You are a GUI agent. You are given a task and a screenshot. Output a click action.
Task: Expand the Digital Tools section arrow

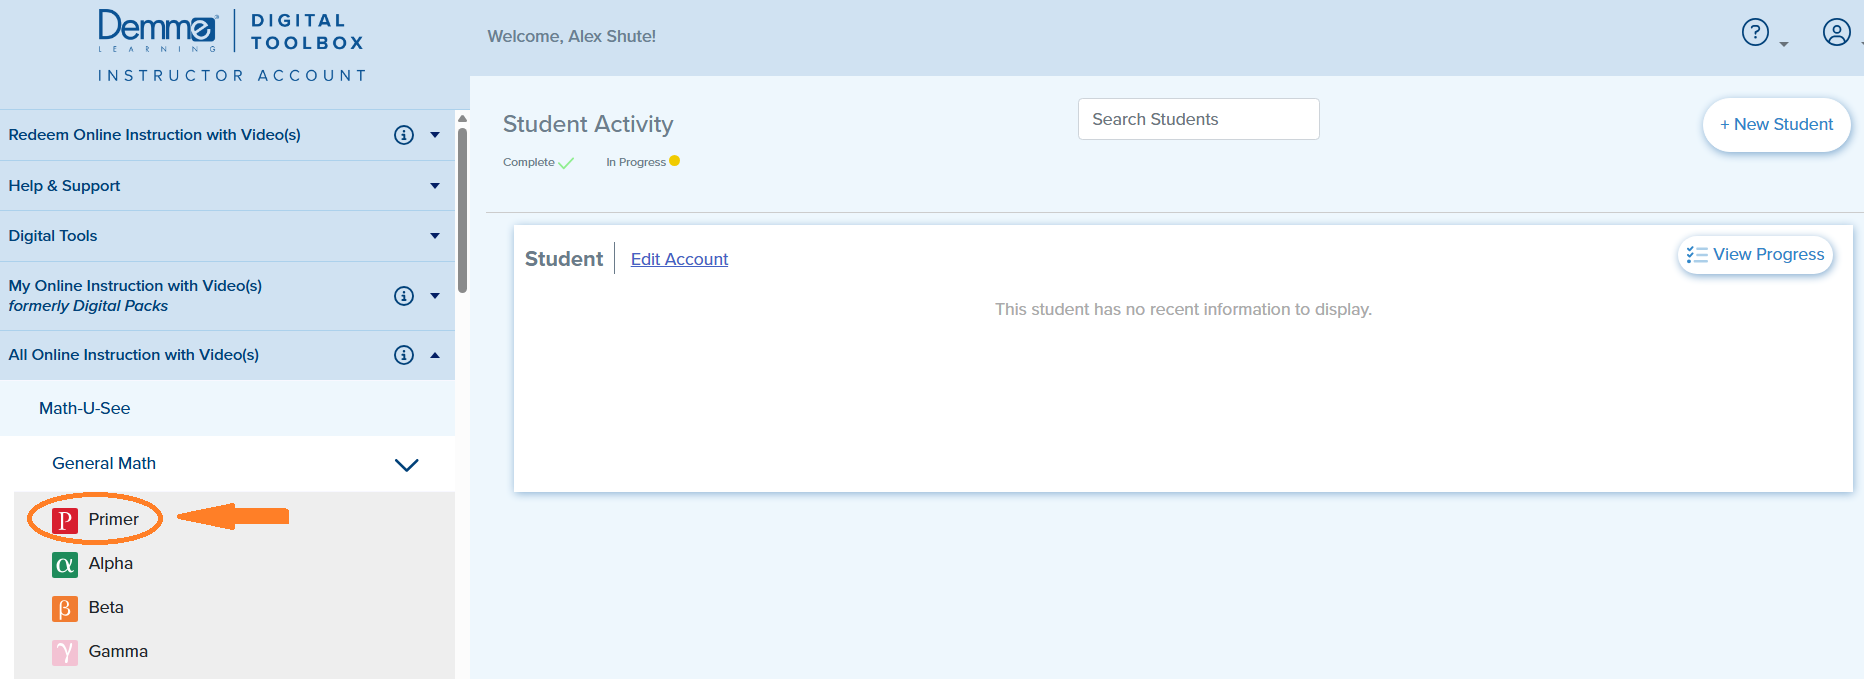pos(435,236)
